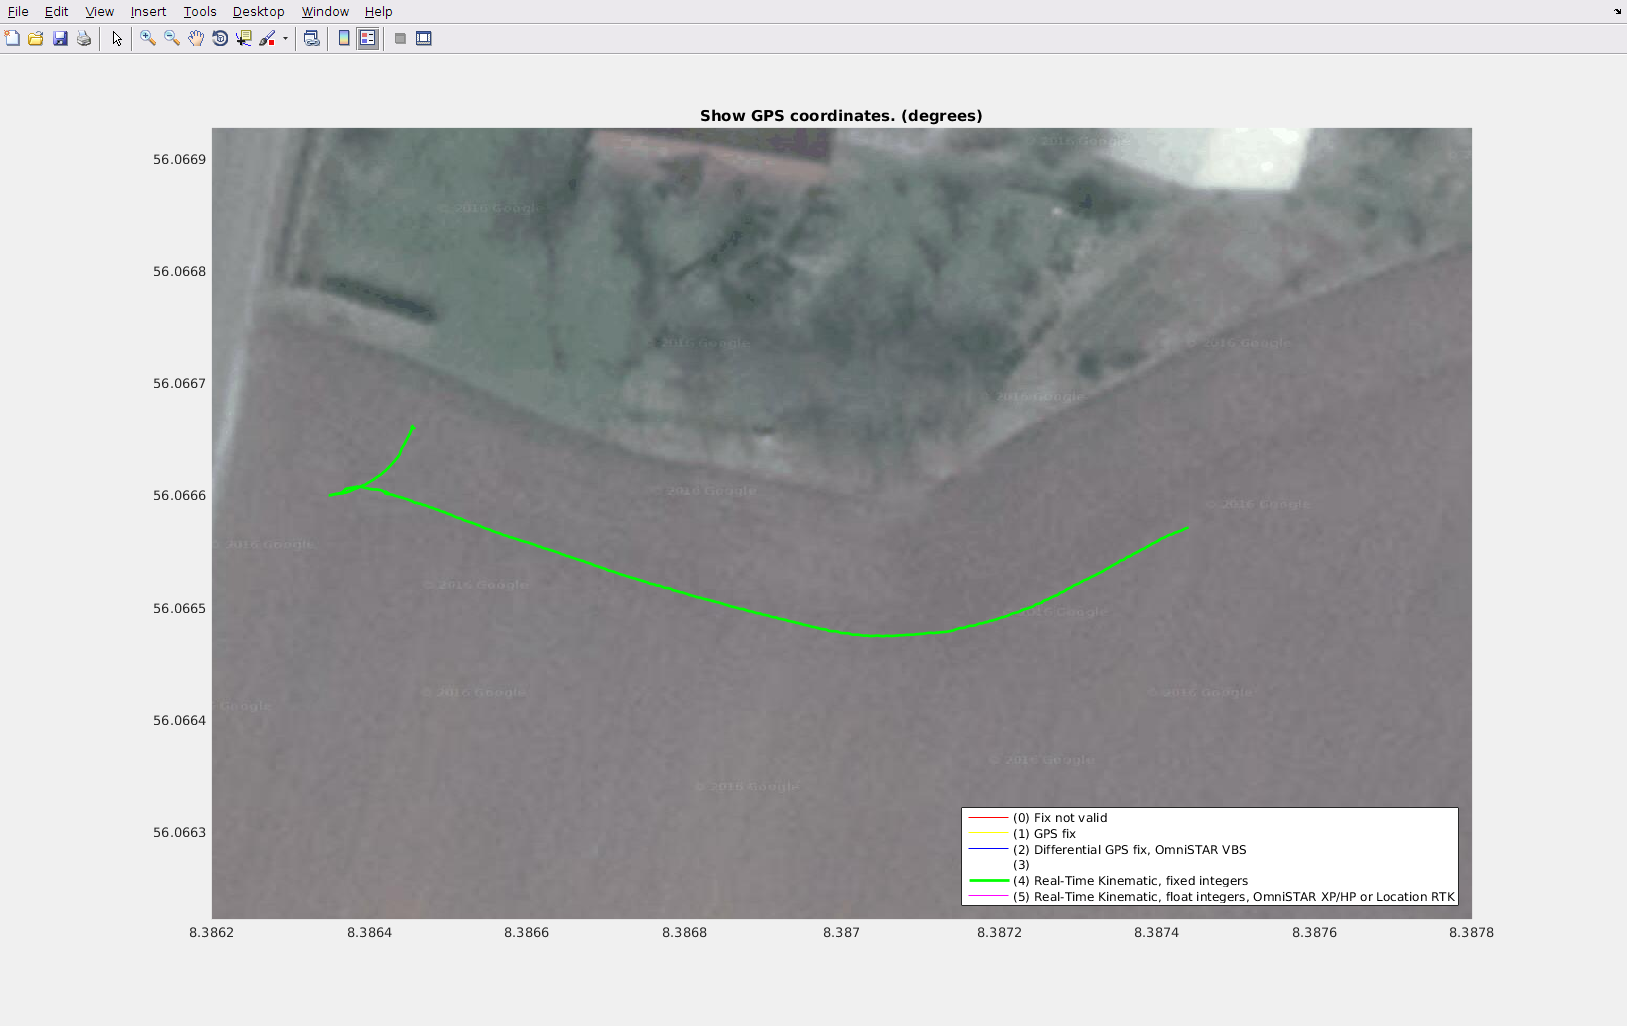This screenshot has width=1627, height=1026.
Task: Select the Zoom Out tool
Action: (x=172, y=38)
